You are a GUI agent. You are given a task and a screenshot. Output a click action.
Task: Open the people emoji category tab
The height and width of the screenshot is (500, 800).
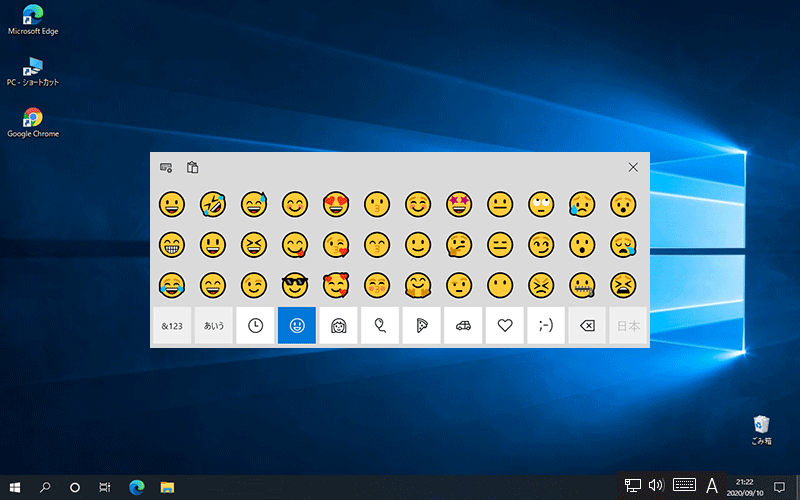338,326
